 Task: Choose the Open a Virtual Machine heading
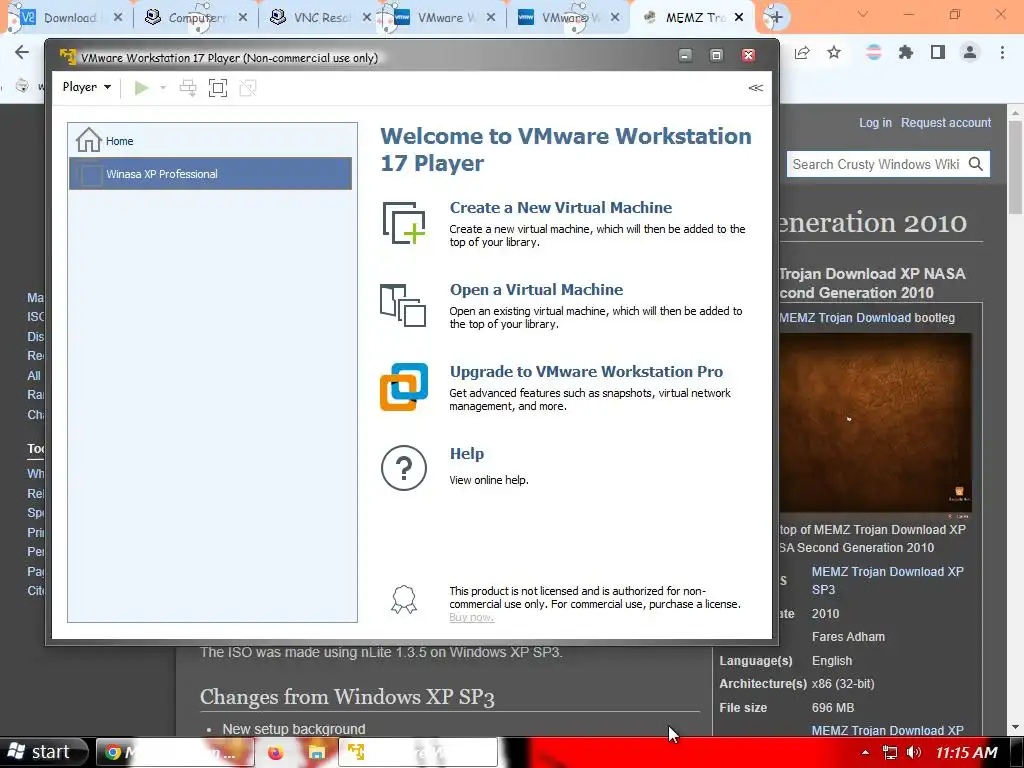coord(536,289)
